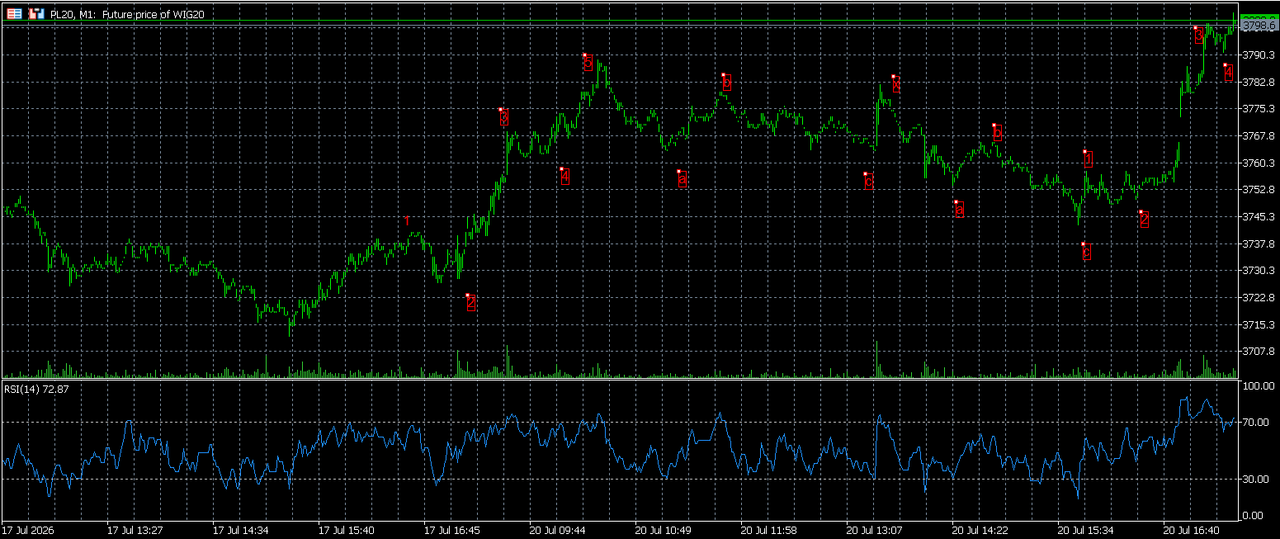This screenshot has width=1280, height=539.
Task: Click the 3775.3 price level on the scale
Action: pos(1257,109)
